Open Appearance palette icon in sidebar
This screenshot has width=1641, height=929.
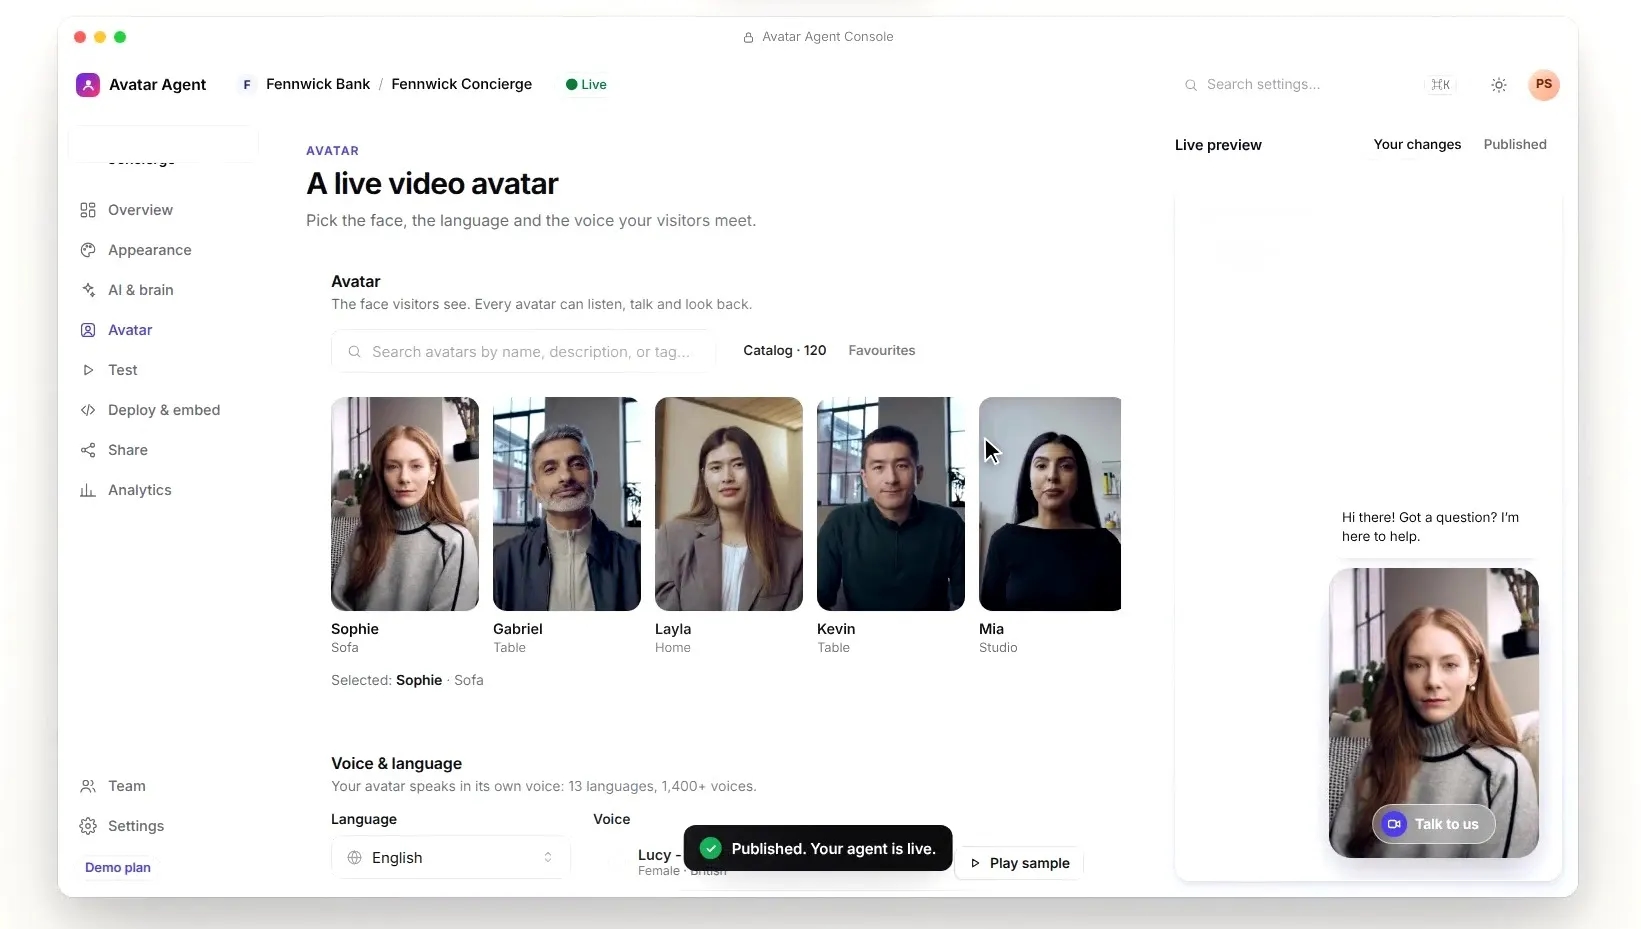click(88, 250)
